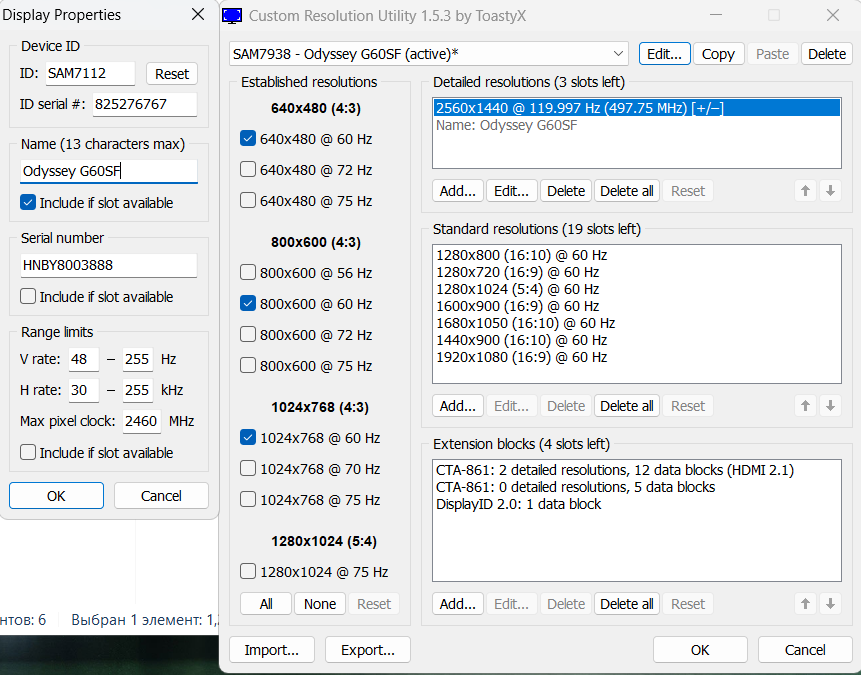Enable 640x480 @ 72 Hz resolution
The height and width of the screenshot is (675, 861).
click(248, 169)
